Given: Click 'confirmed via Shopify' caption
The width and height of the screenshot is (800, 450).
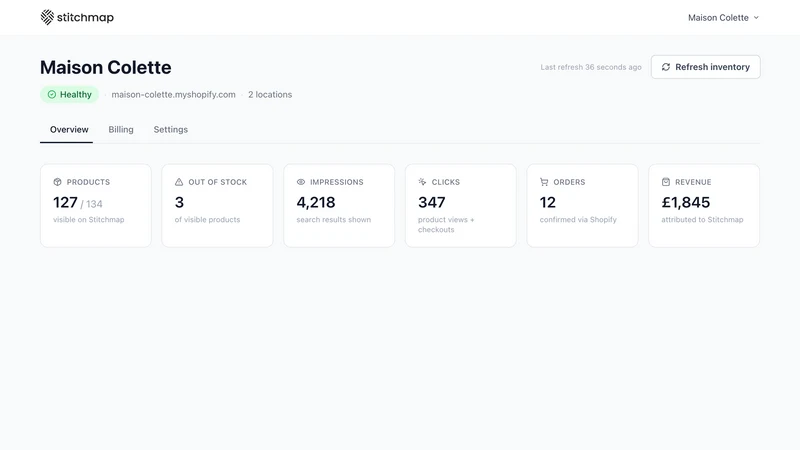Looking at the screenshot, I should click(x=578, y=220).
